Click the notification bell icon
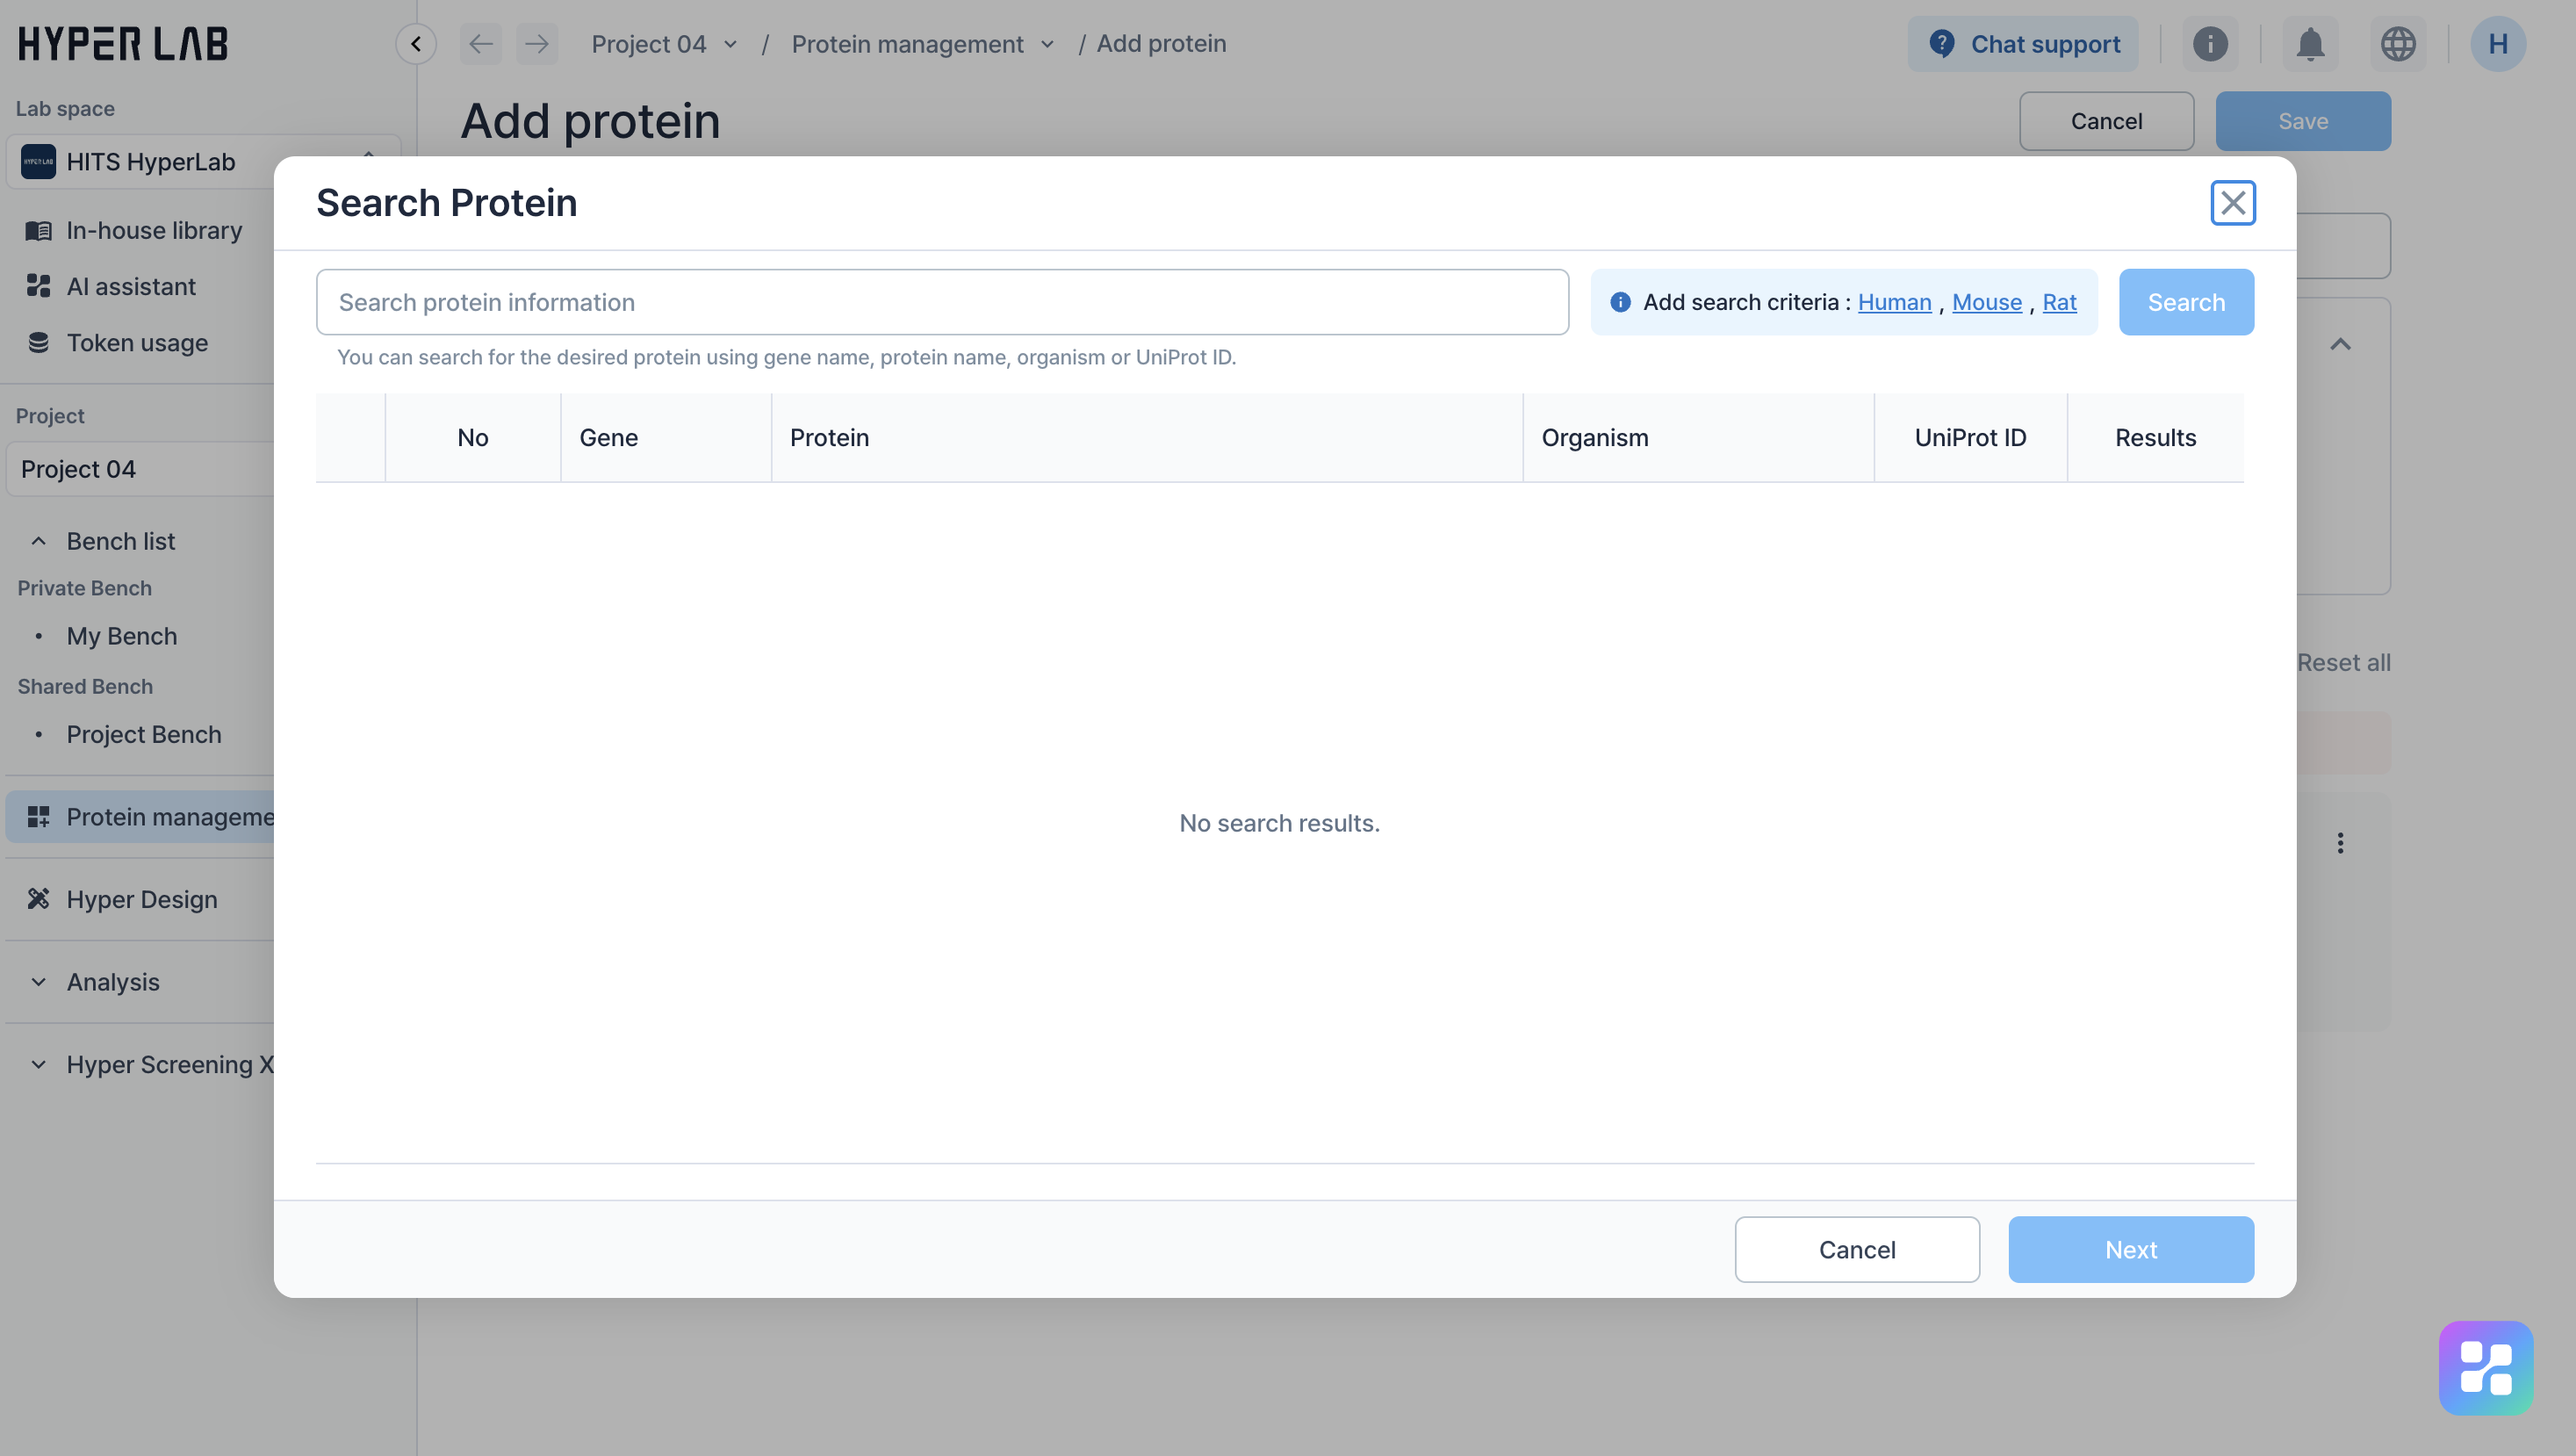Viewport: 2576px width, 1456px height. pos(2310,44)
